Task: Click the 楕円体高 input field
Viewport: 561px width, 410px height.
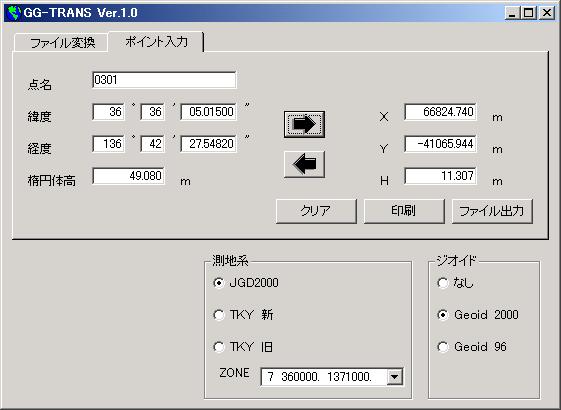Action: click(x=128, y=176)
